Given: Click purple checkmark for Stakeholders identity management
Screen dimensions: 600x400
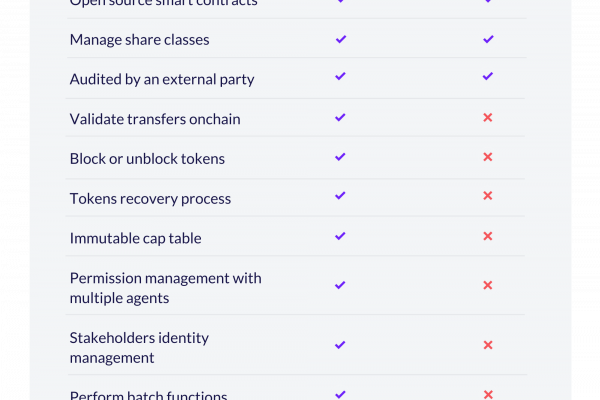Looking at the screenshot, I should point(340,345).
